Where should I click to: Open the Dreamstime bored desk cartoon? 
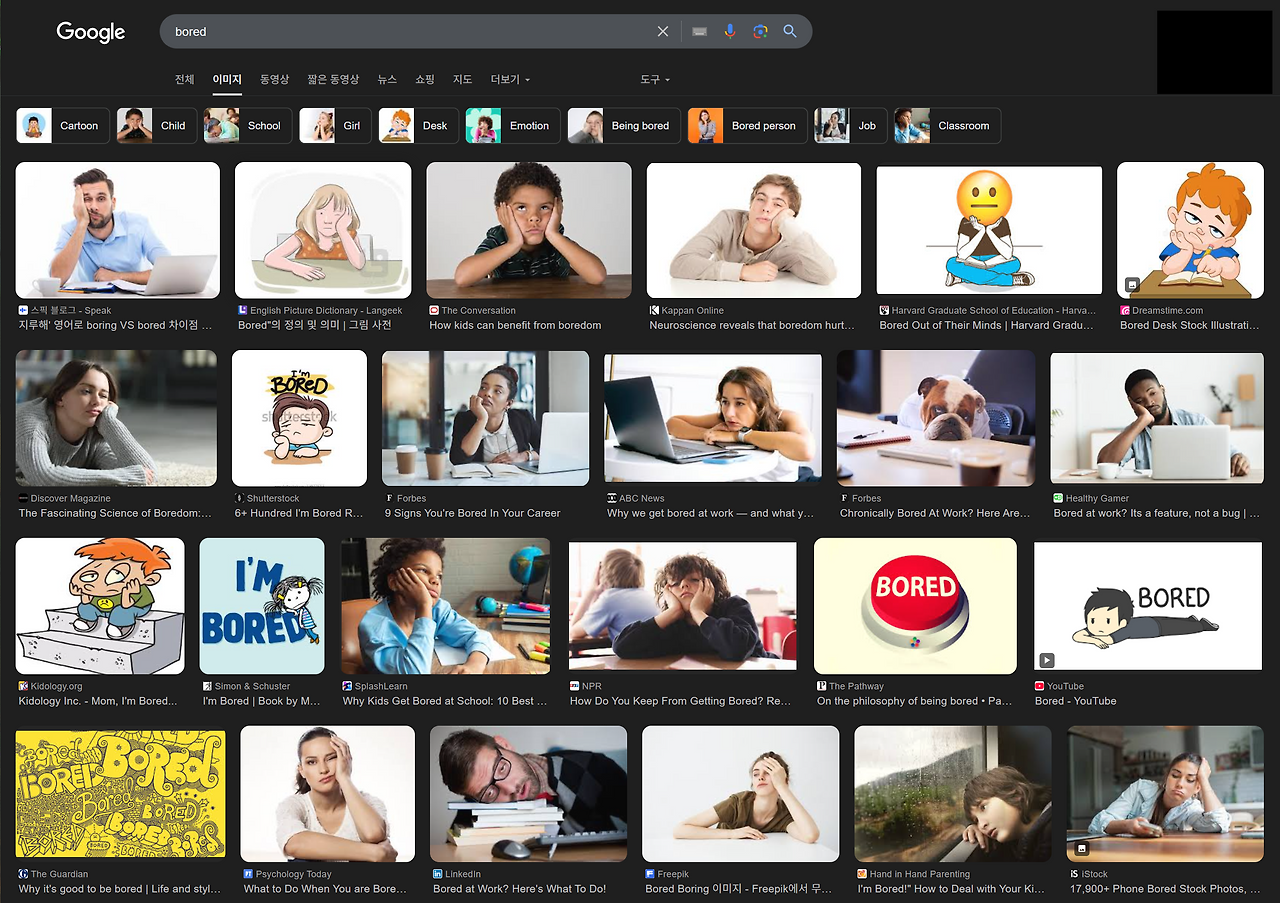click(1190, 230)
